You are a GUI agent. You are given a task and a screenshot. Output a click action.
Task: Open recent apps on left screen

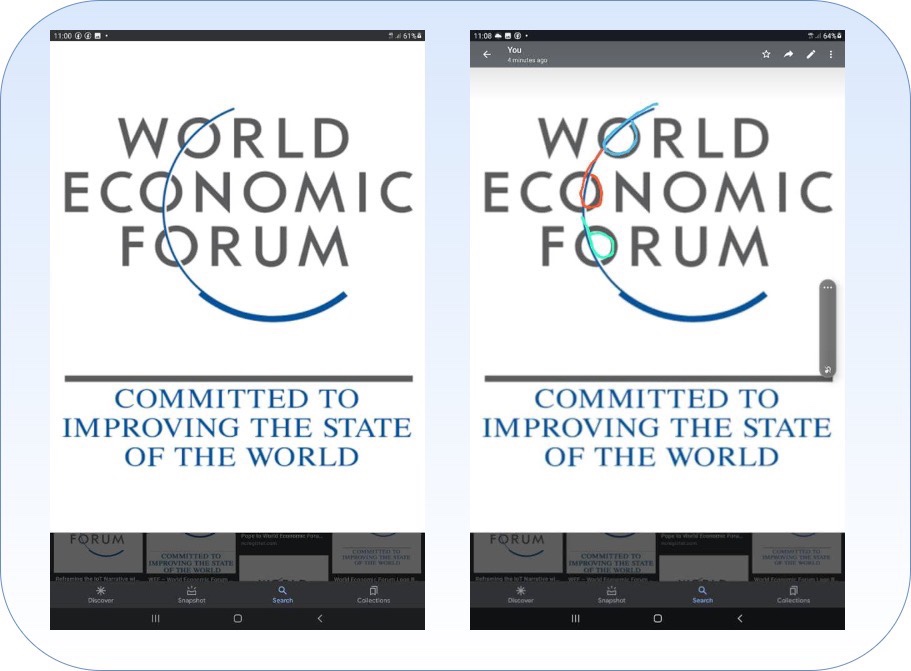pos(155,619)
